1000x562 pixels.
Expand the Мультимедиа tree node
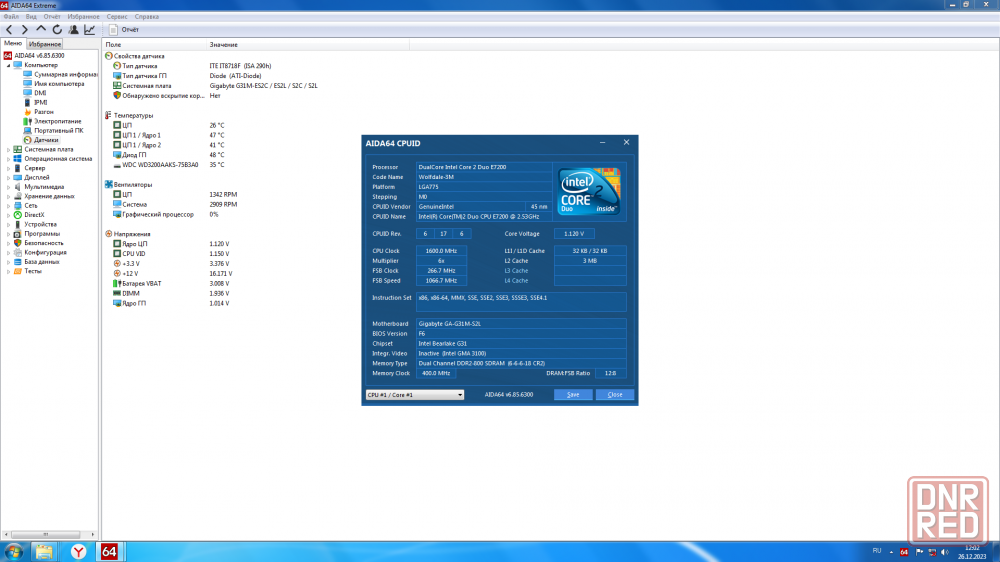click(8, 187)
